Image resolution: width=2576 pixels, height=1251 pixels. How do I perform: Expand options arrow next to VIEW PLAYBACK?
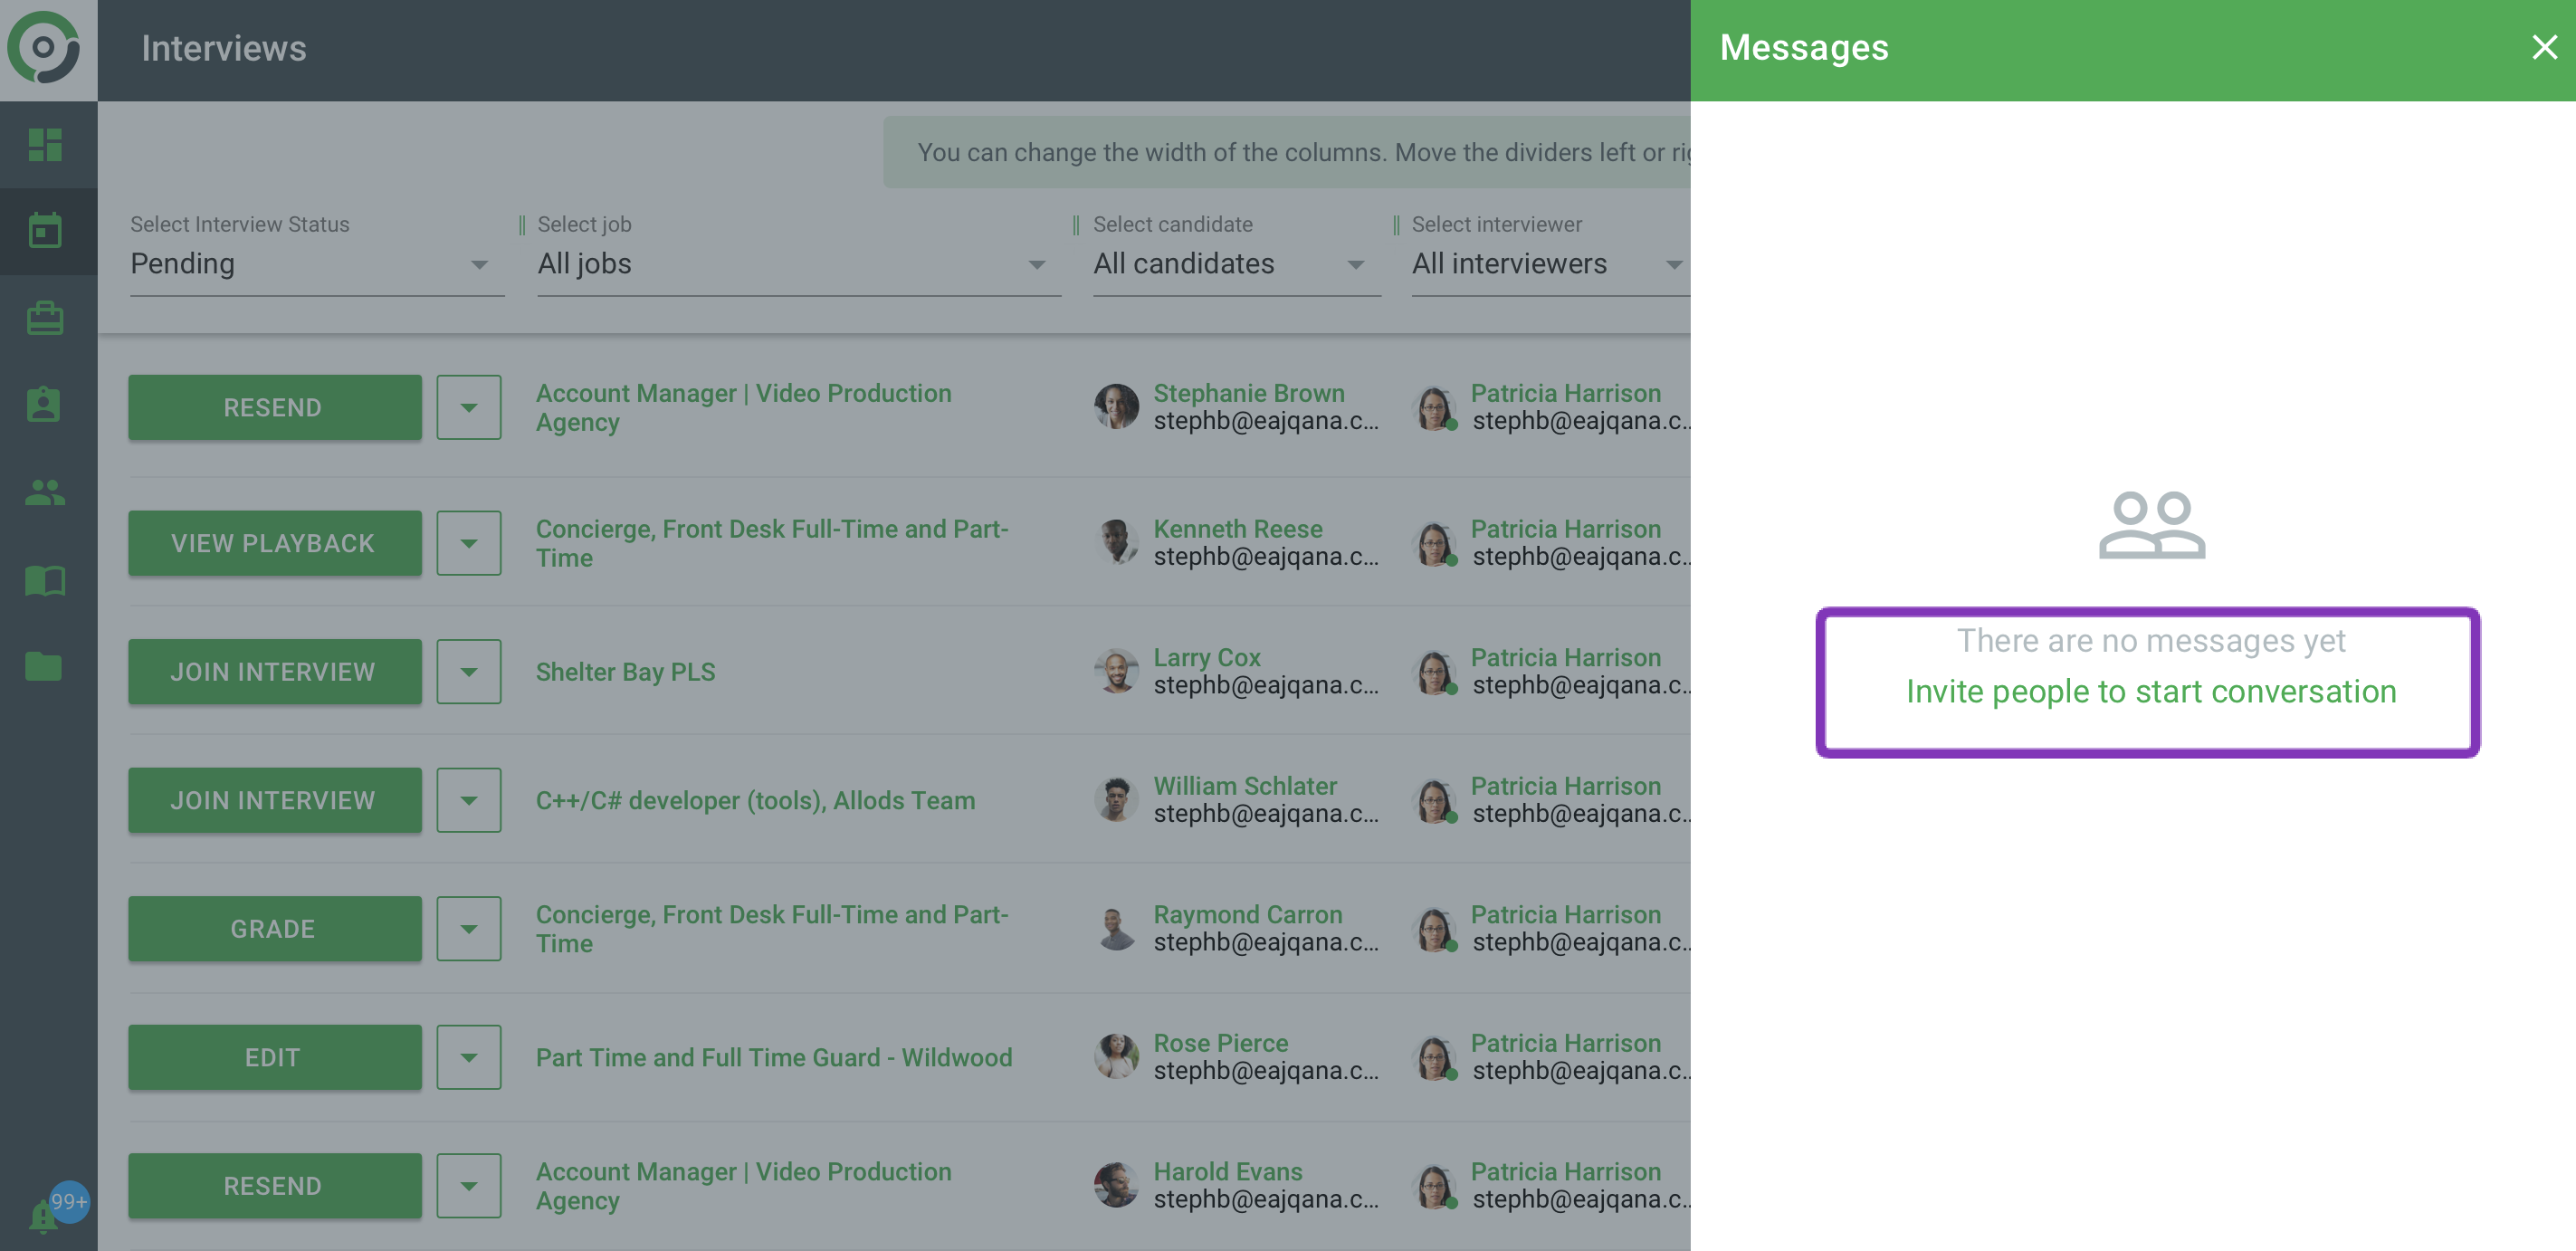[x=468, y=543]
